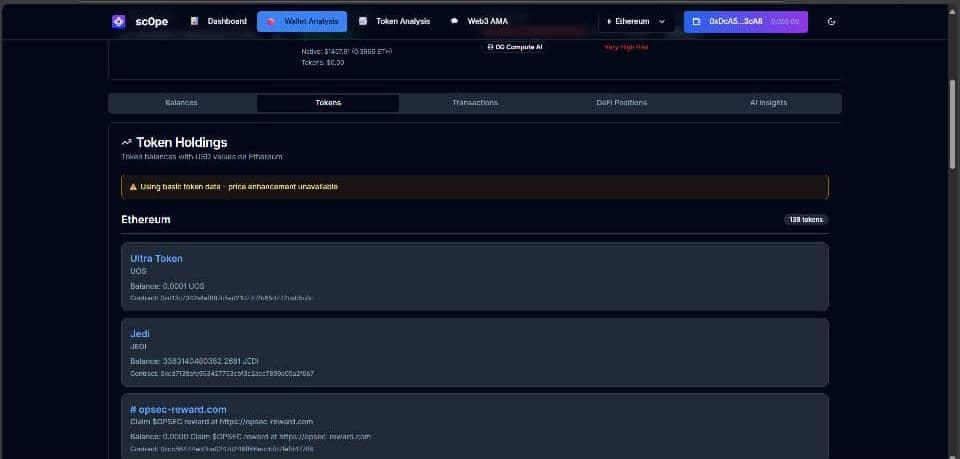Click the wallet icon in address button

[x=696, y=21]
